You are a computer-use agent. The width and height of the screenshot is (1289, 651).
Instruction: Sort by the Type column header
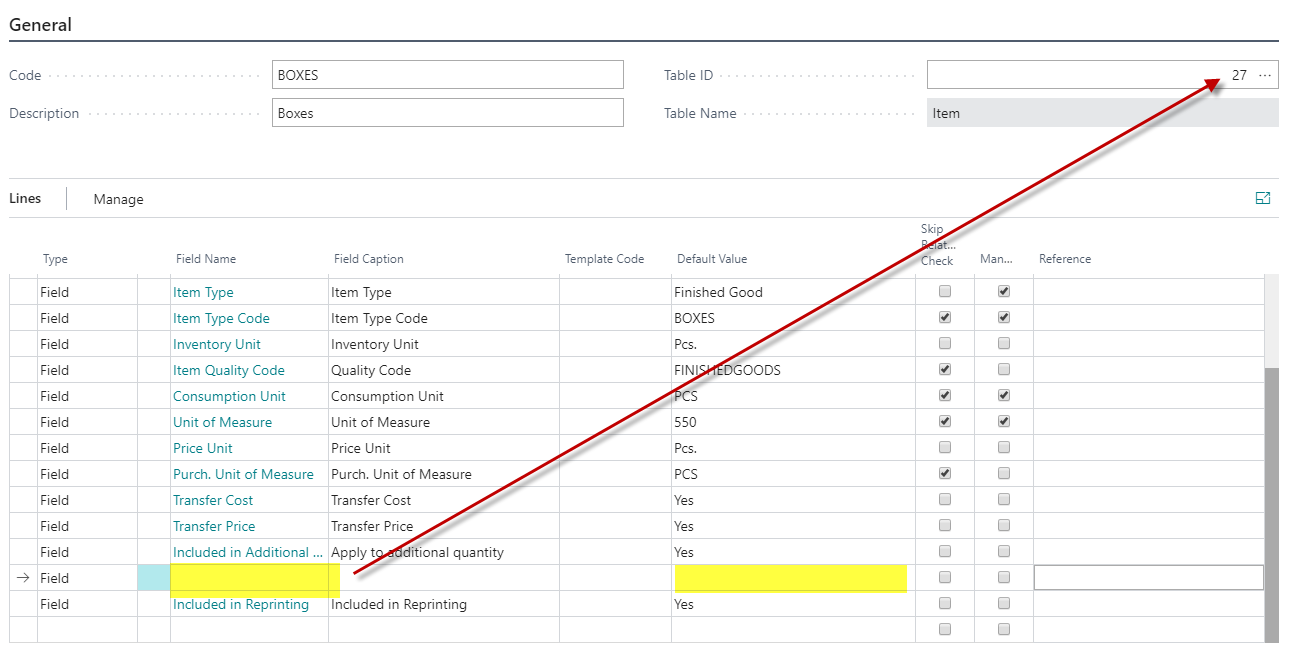click(x=55, y=259)
